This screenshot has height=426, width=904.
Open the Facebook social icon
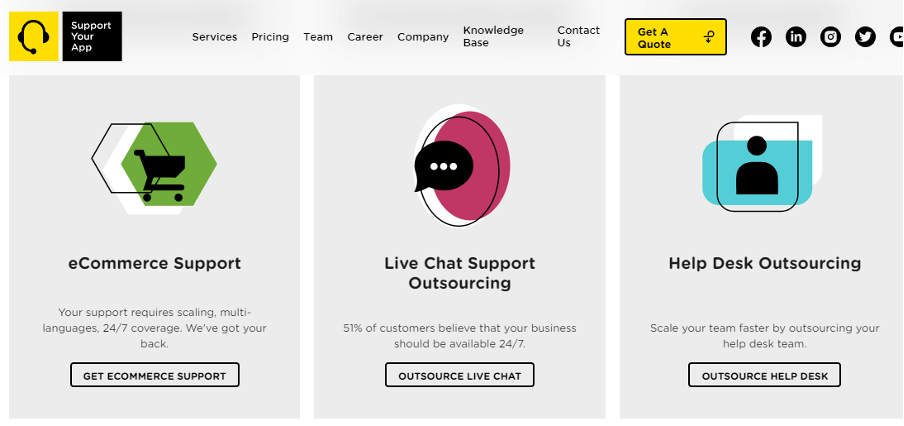(761, 37)
